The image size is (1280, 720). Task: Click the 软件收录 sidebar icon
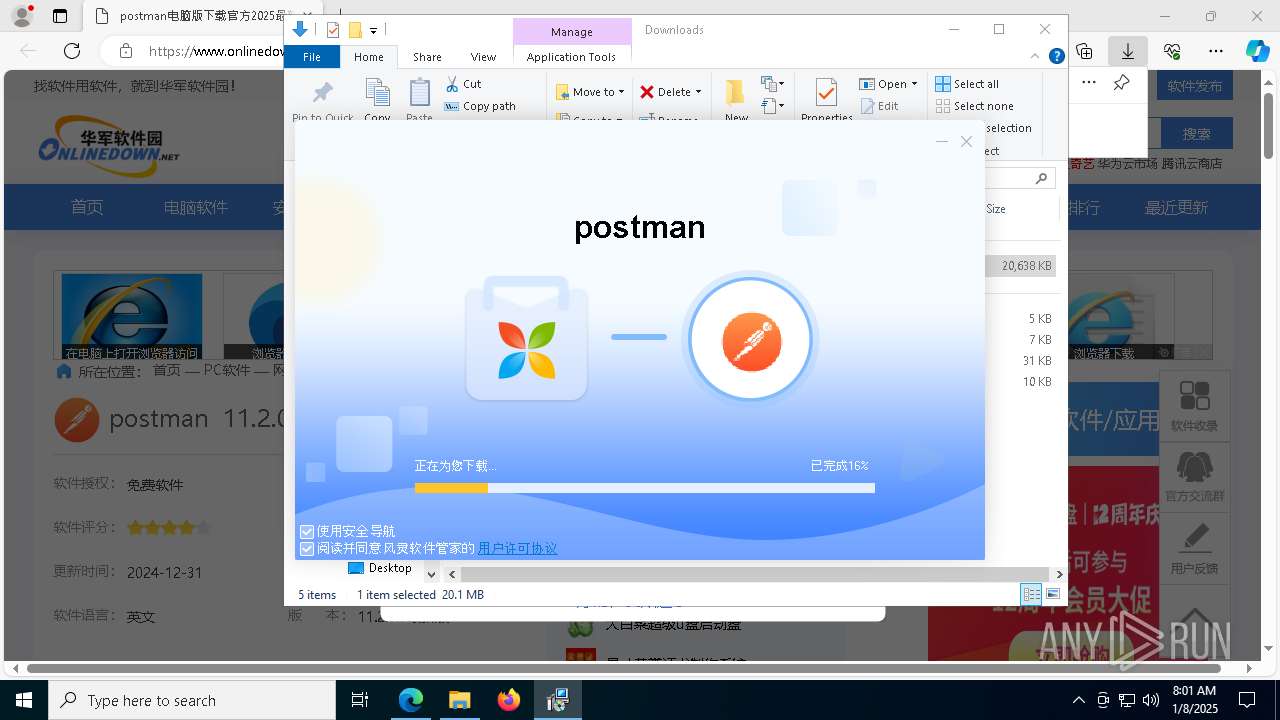(x=1194, y=405)
